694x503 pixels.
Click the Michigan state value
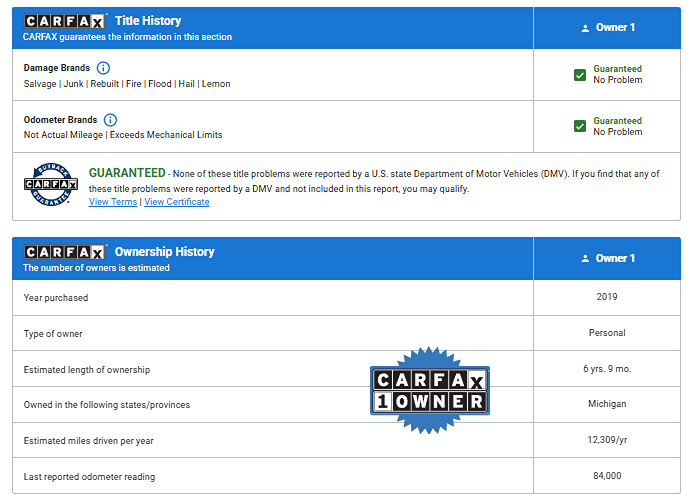[x=607, y=405]
